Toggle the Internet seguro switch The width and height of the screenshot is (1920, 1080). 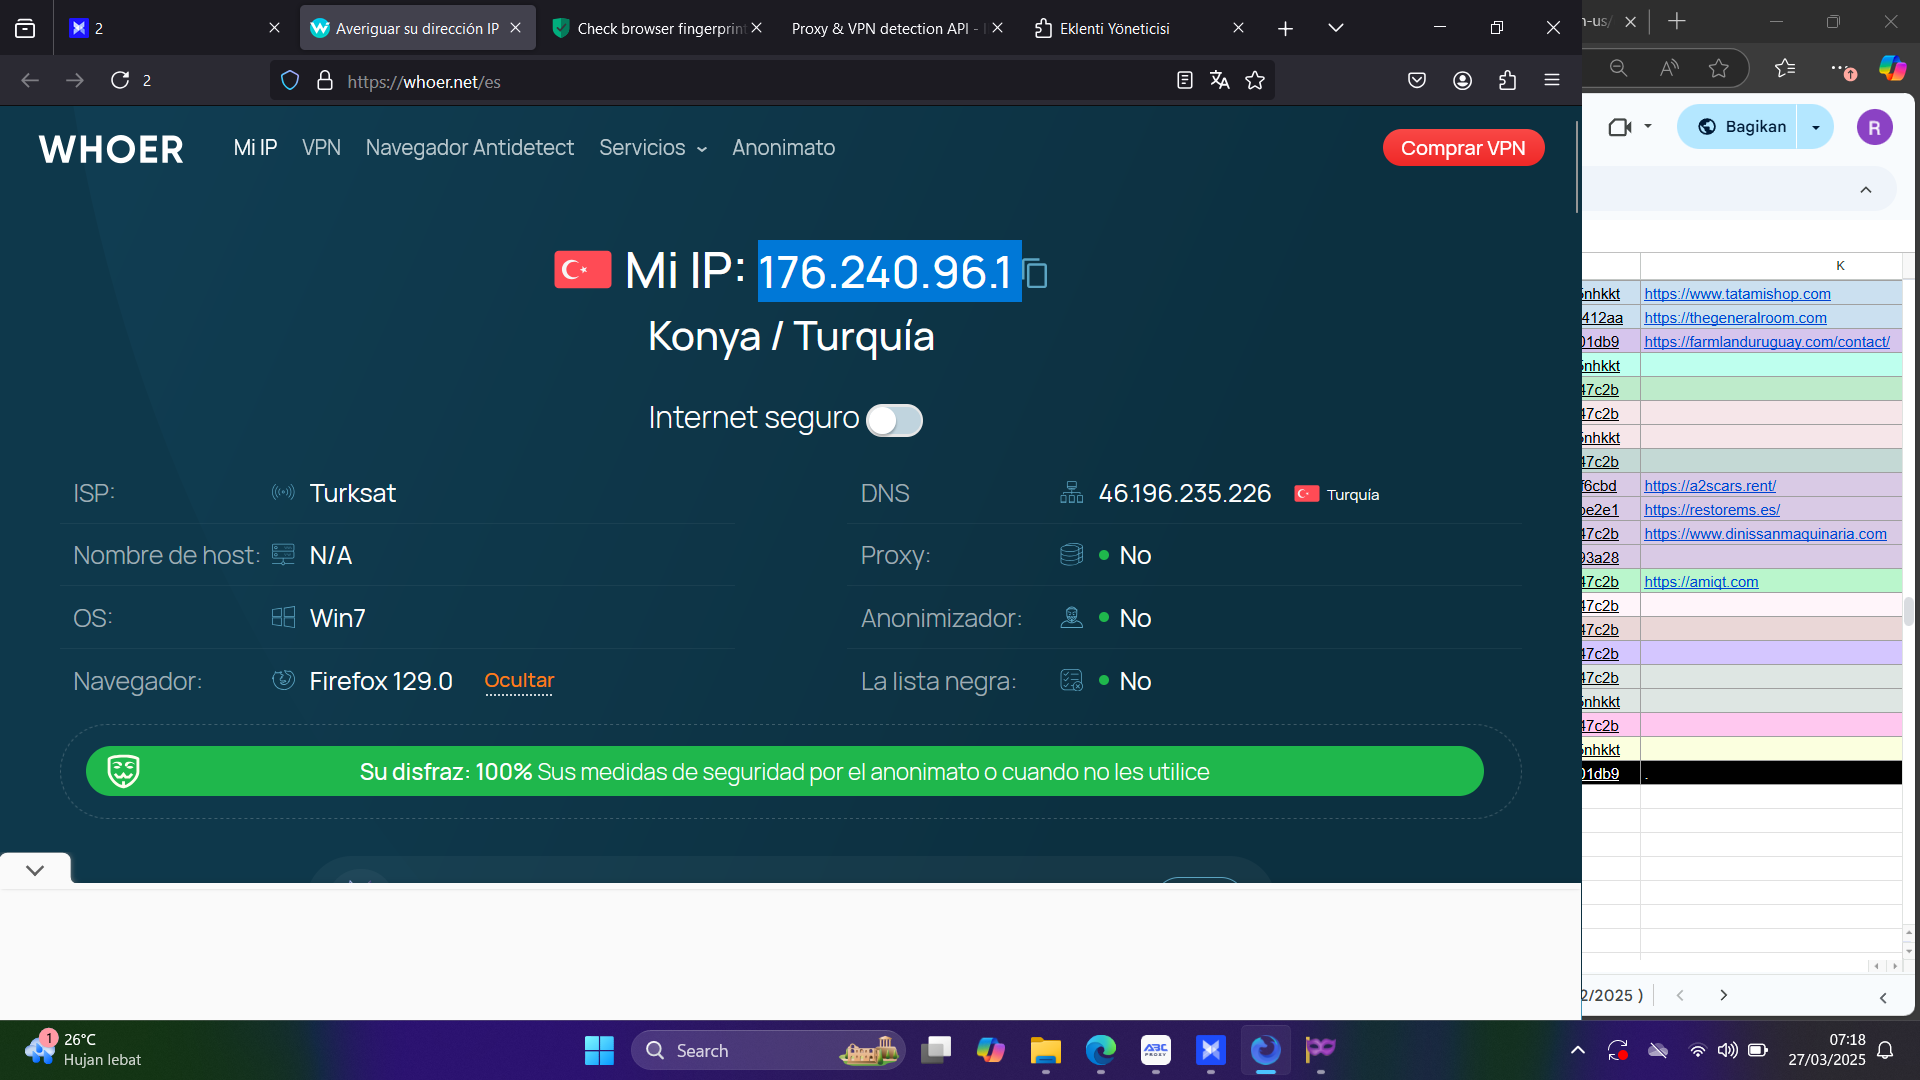[894, 420]
